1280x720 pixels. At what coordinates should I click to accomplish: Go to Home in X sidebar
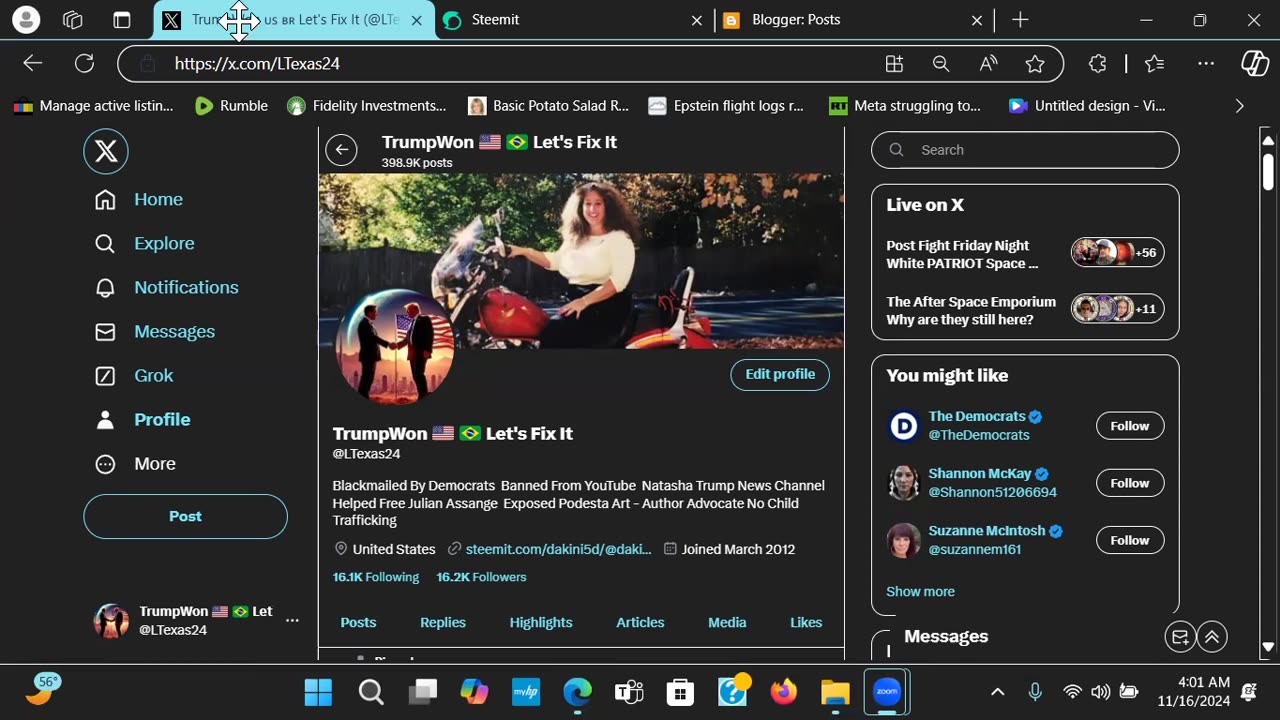(139, 199)
